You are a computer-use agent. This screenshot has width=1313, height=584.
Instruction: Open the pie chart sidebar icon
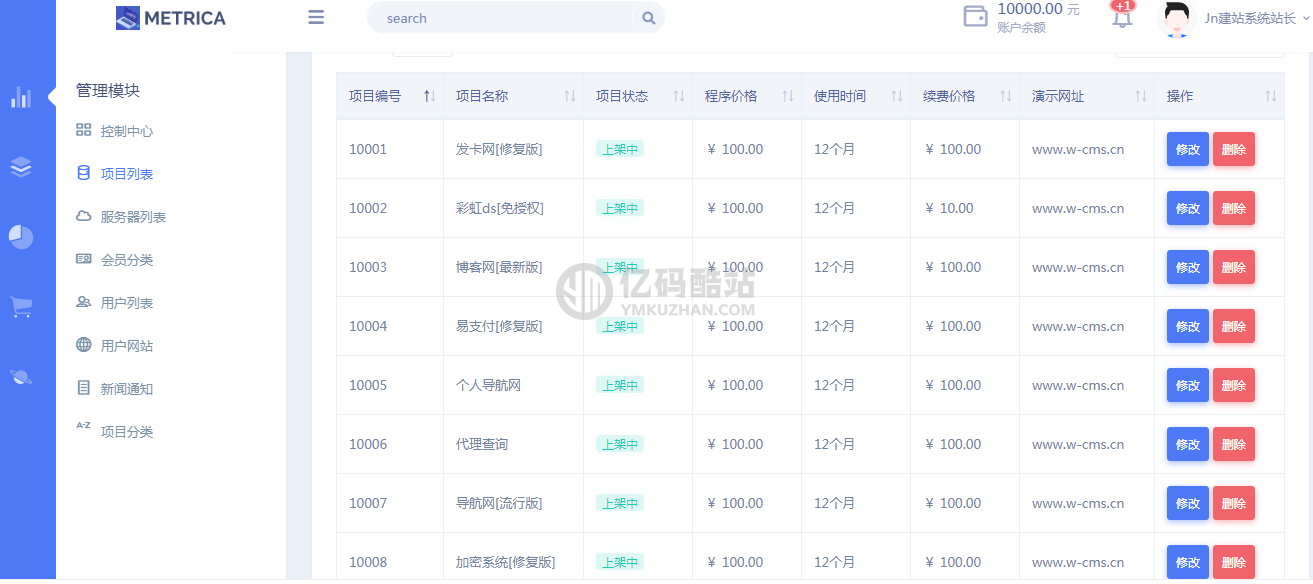pyautogui.click(x=21, y=237)
